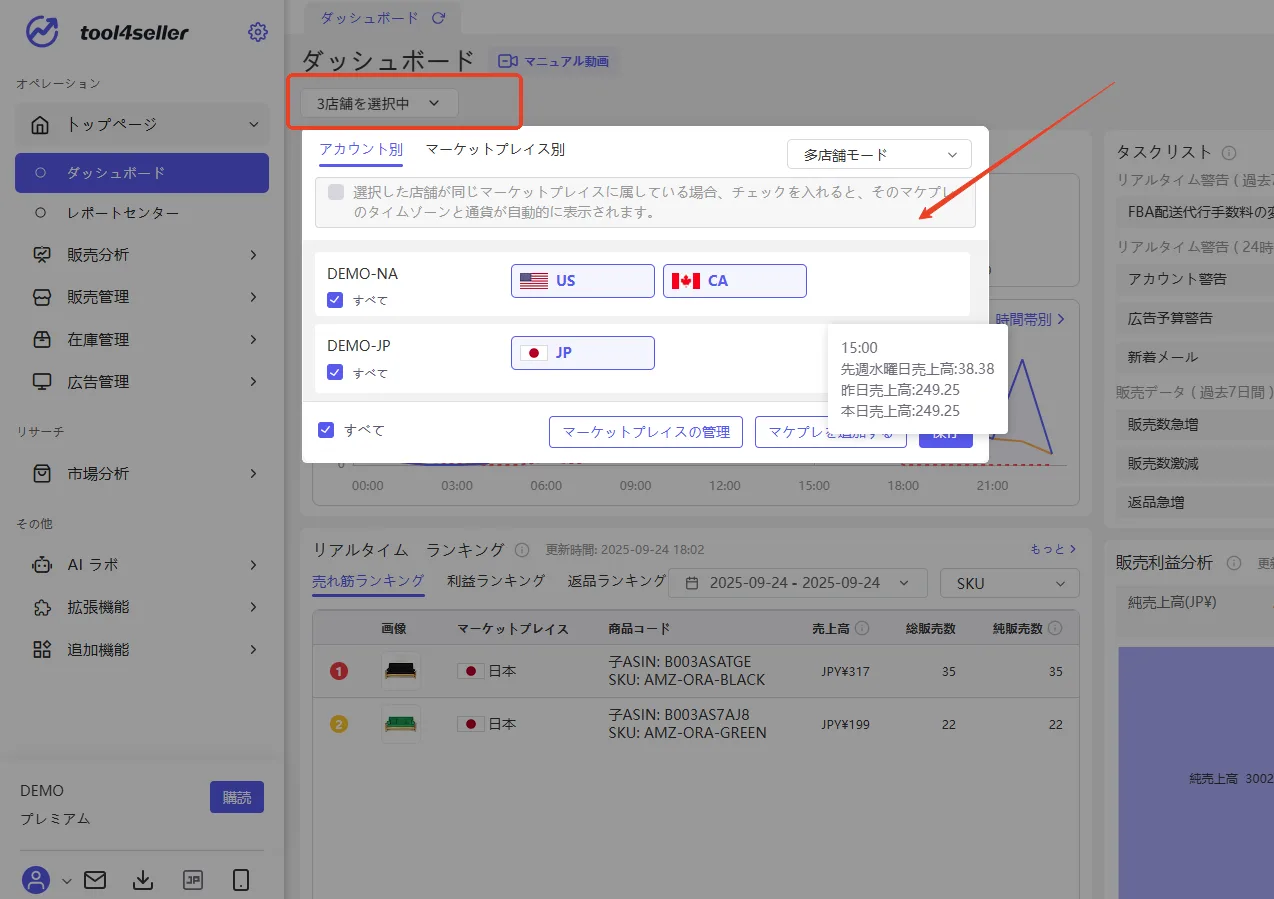This screenshot has width=1274, height=899.
Task: Click the マーケットプレイスの管理 button
Action: [646, 432]
